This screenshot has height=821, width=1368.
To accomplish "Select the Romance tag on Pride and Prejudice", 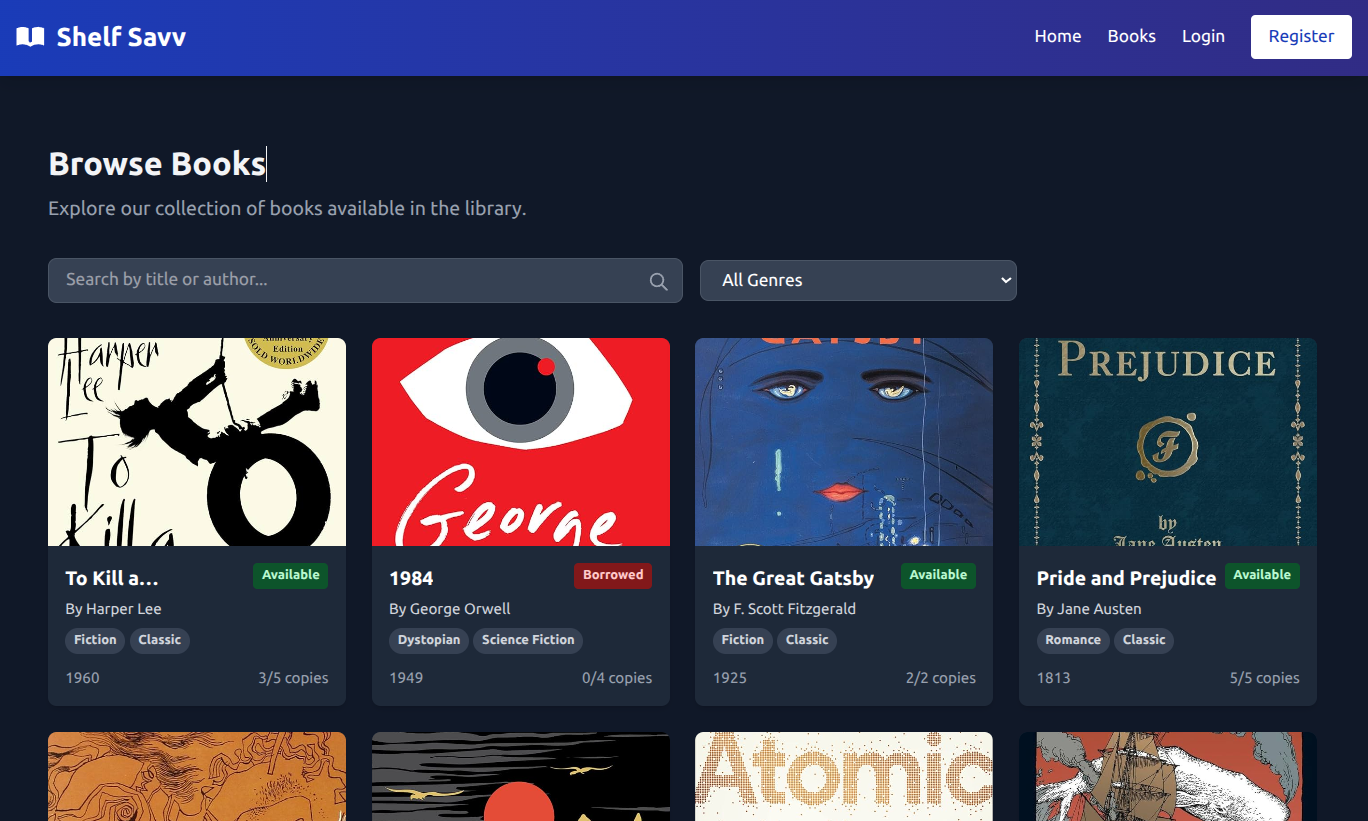I will (x=1073, y=640).
